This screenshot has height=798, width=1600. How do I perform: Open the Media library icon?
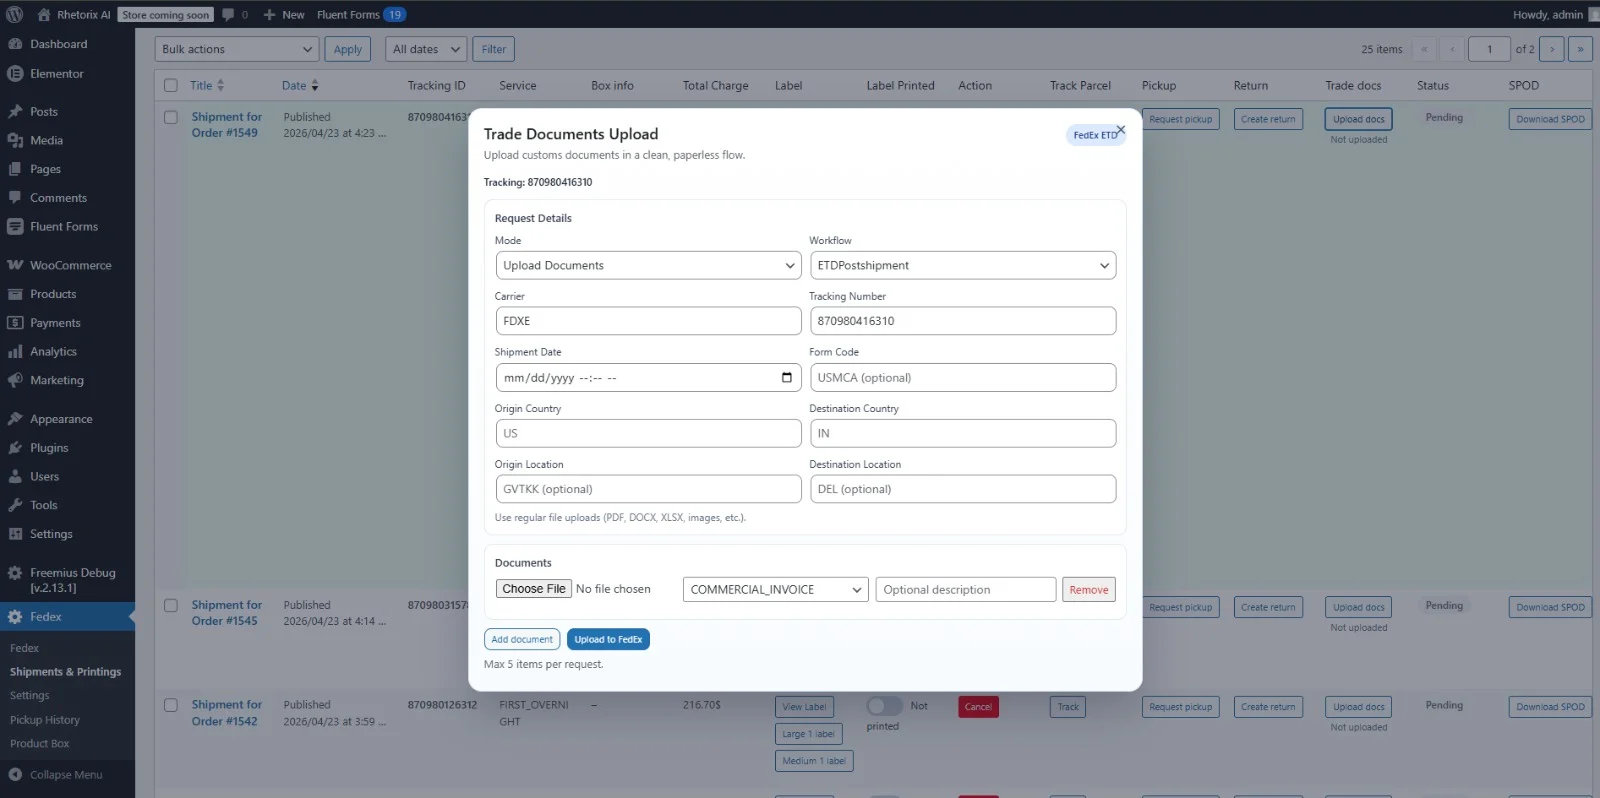15,140
